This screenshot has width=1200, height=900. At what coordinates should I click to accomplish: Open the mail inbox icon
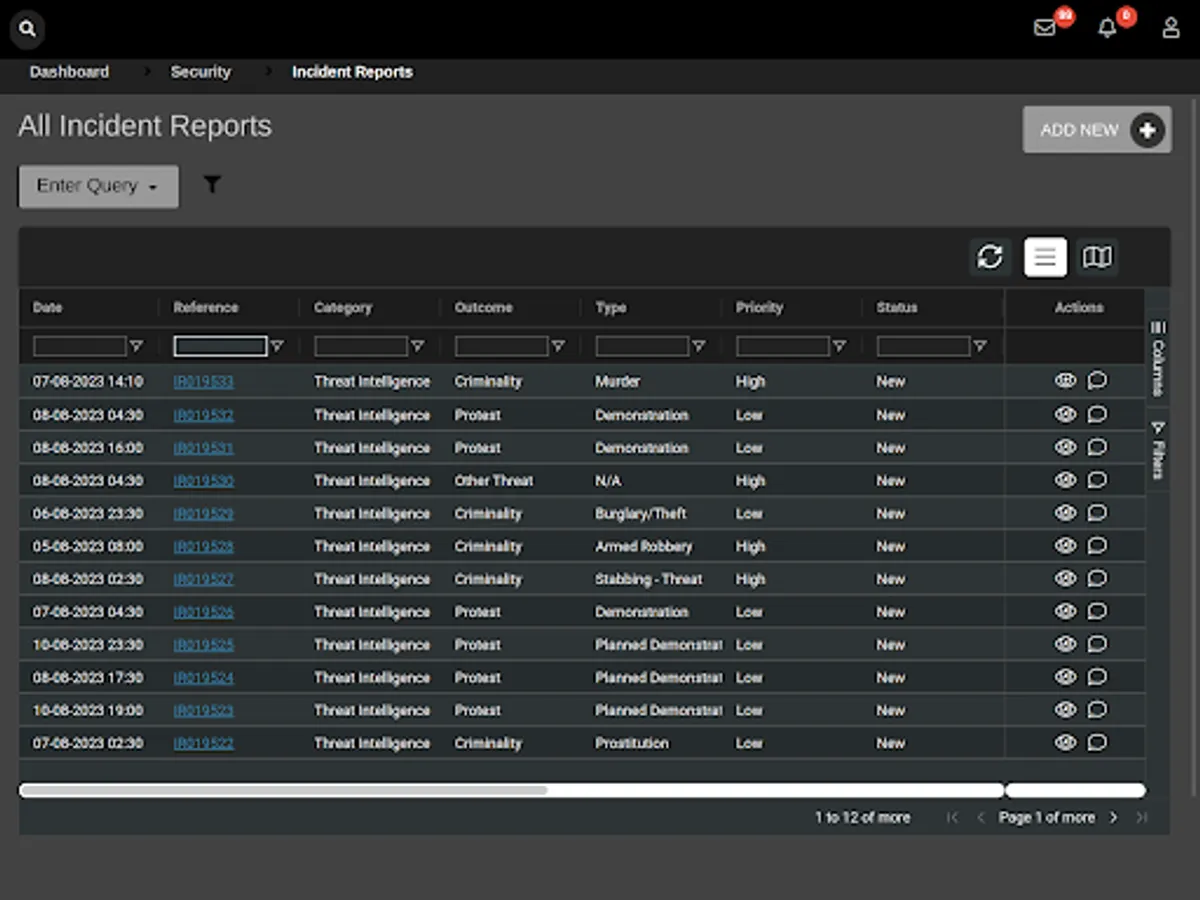click(x=1045, y=28)
